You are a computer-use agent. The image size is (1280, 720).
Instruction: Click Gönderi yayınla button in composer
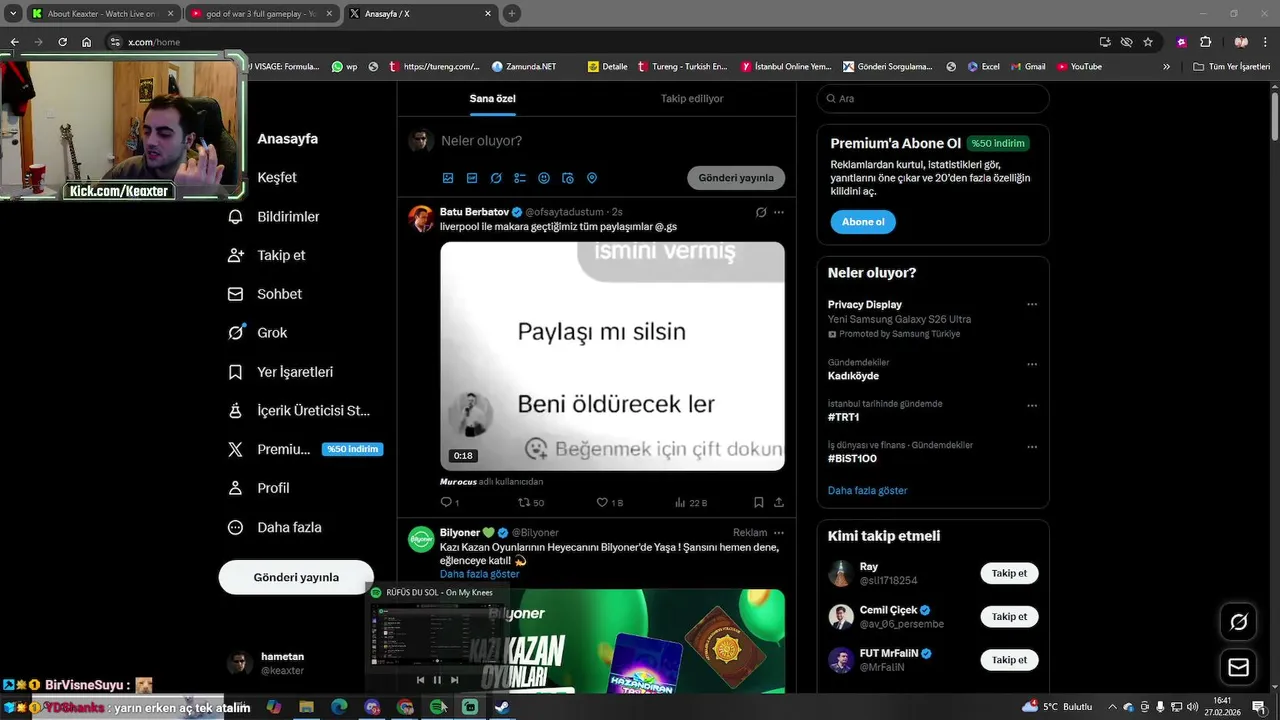pyautogui.click(x=736, y=178)
